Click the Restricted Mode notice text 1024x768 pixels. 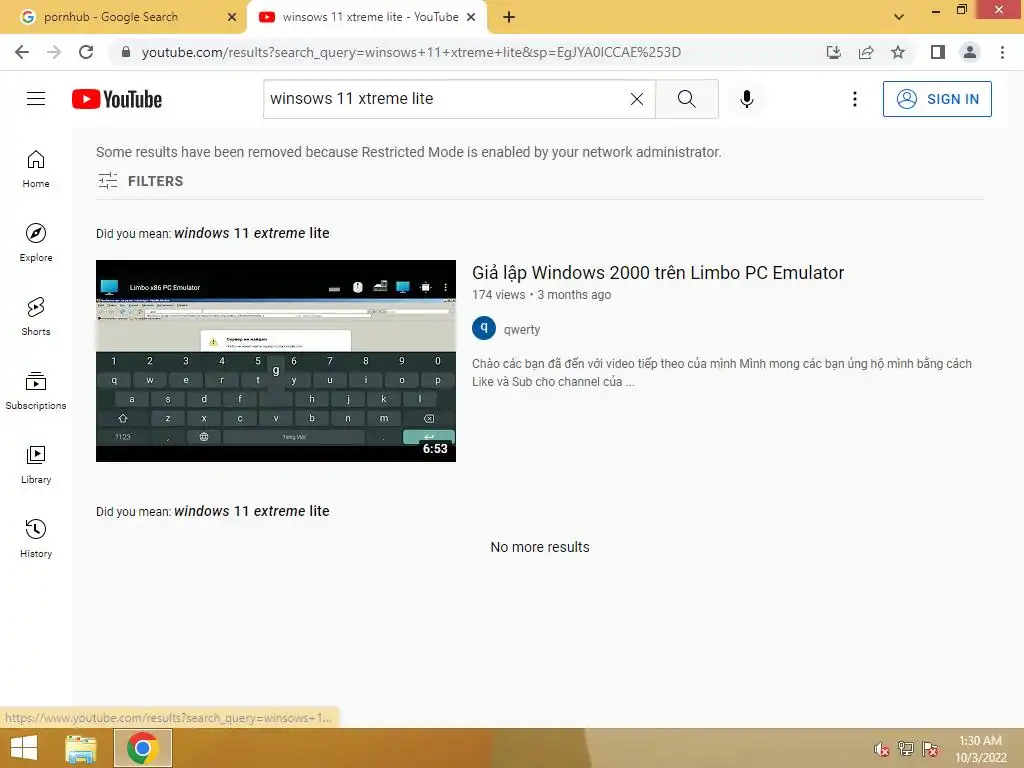tap(409, 152)
